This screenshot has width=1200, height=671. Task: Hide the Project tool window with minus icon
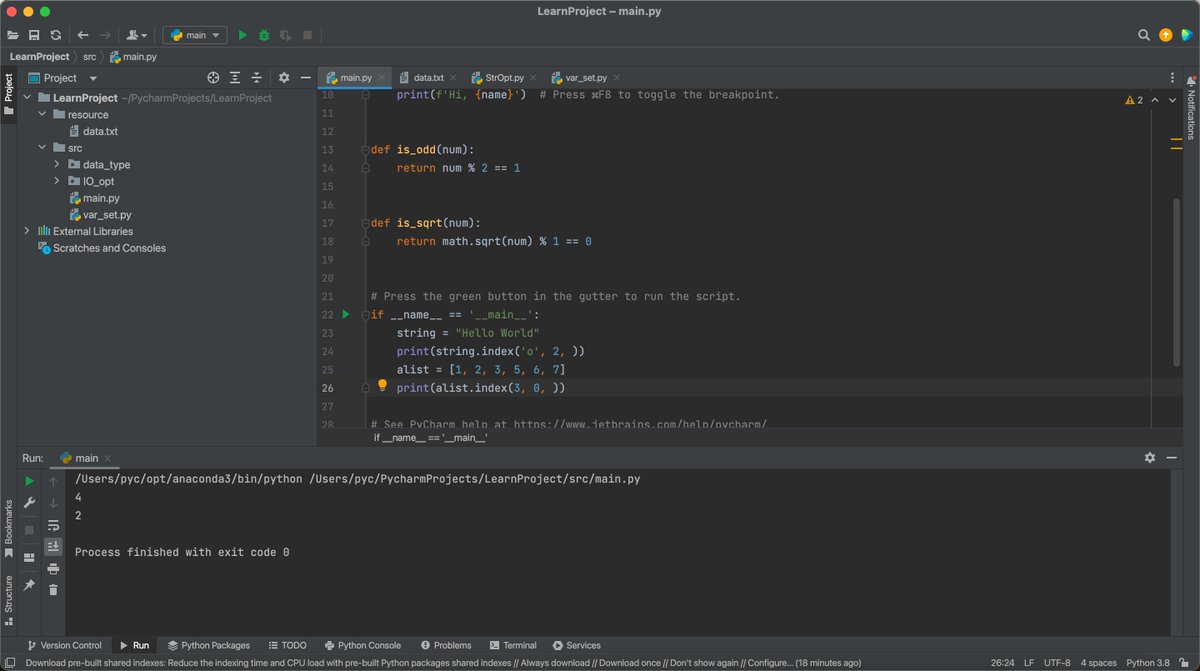point(305,78)
